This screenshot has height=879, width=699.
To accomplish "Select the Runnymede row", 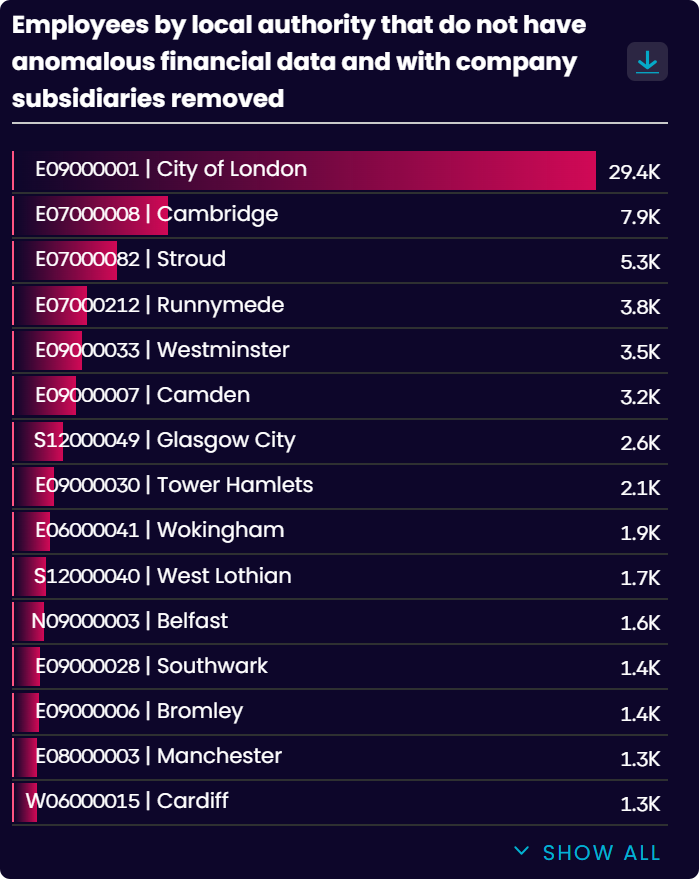I will (340, 306).
